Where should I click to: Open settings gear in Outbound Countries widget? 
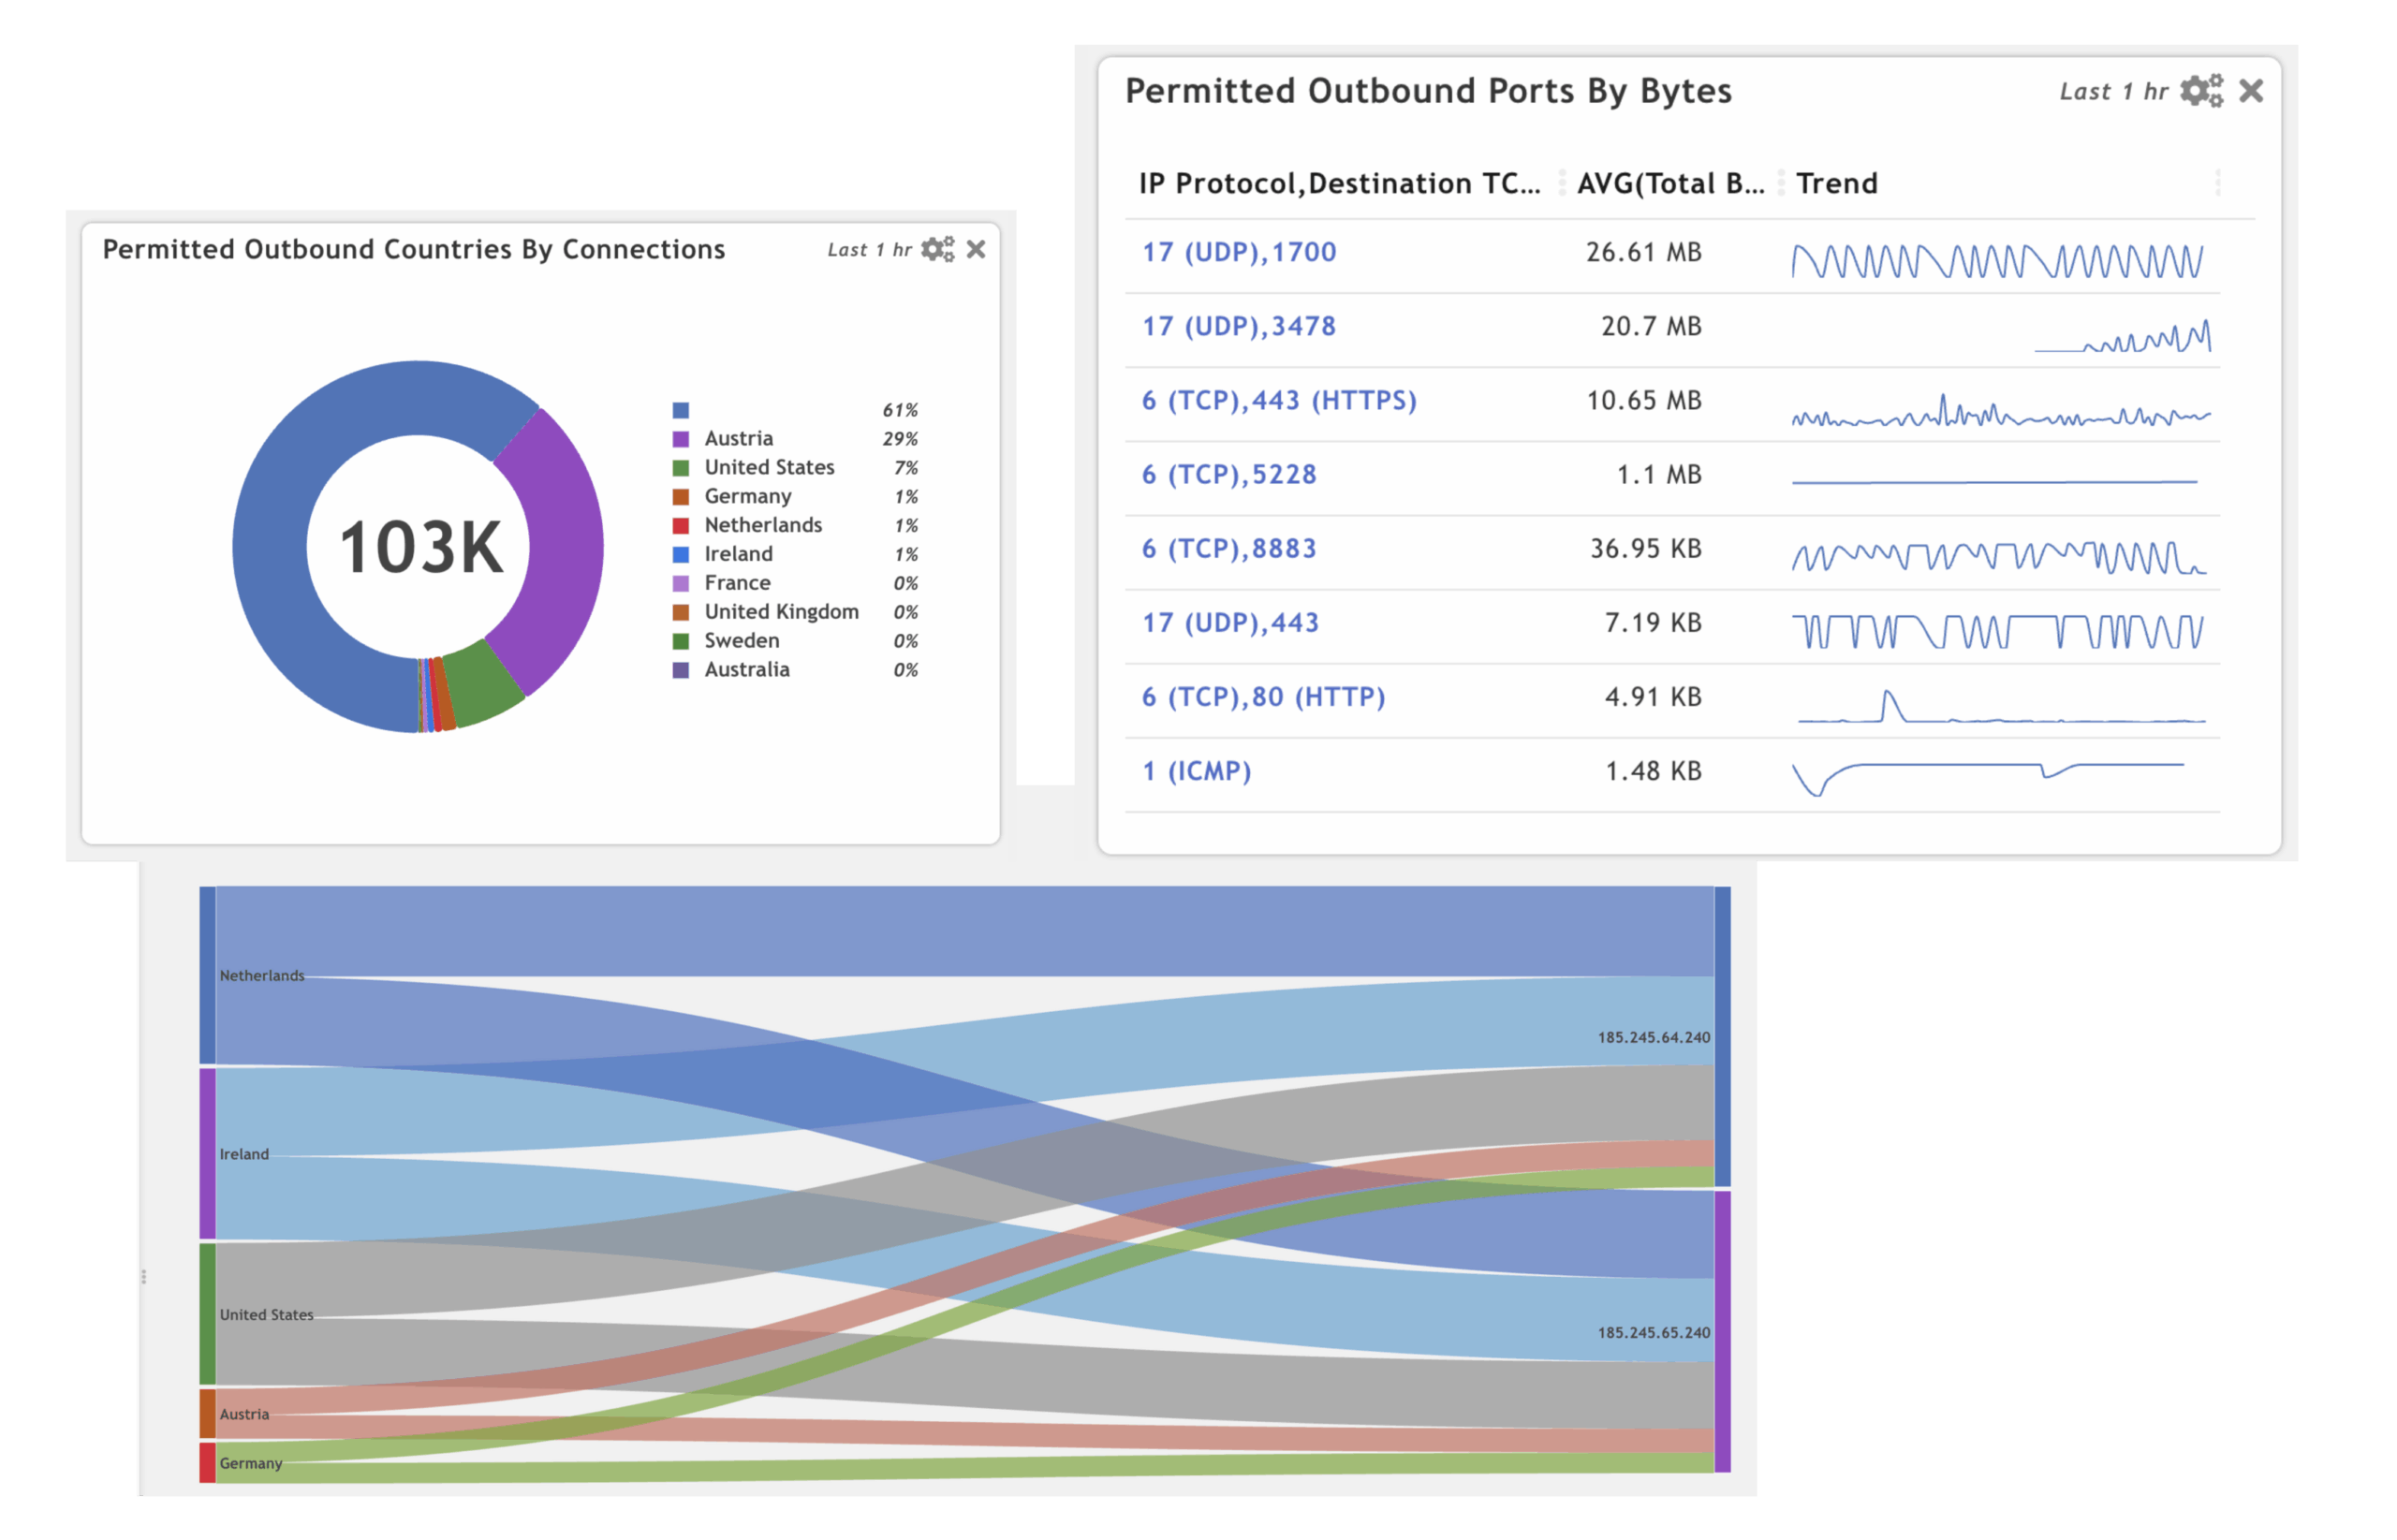click(937, 249)
